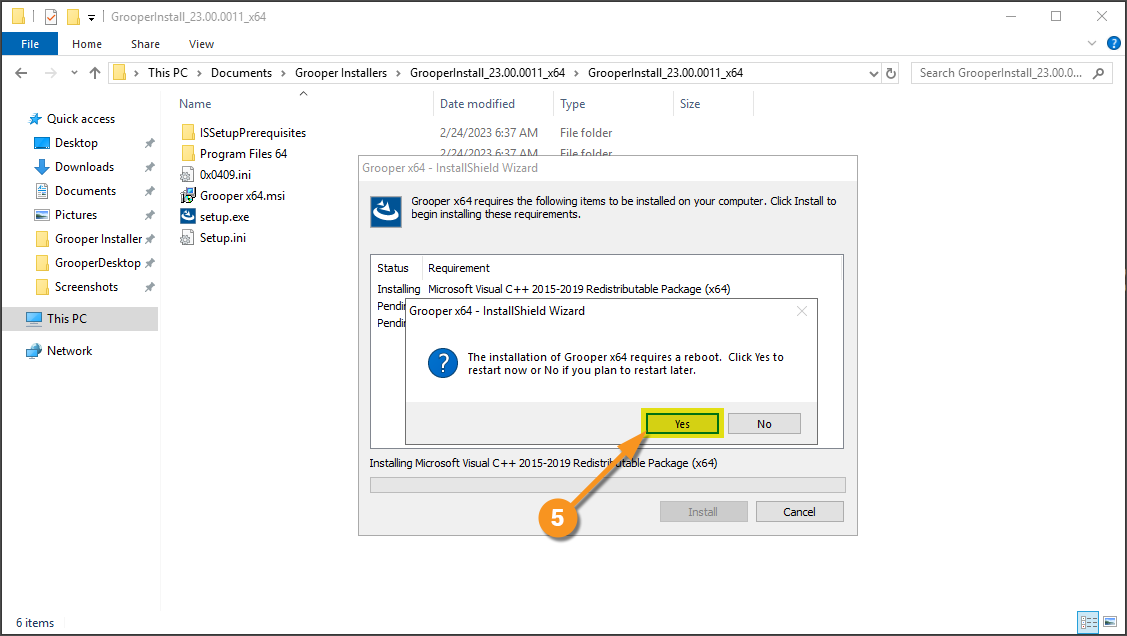Select the Setup.ini file

click(222, 238)
